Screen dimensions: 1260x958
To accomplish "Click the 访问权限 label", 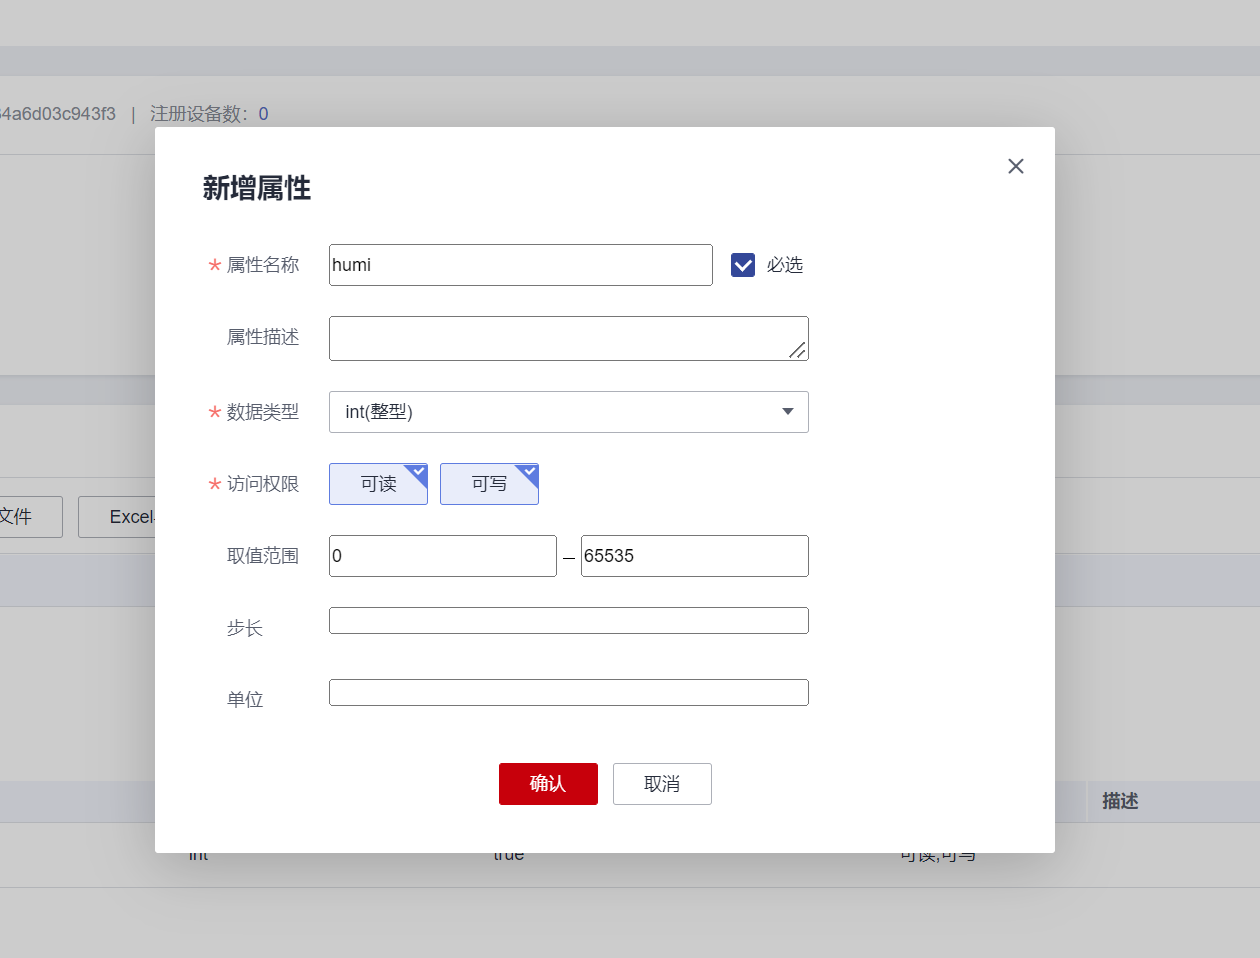I will pyautogui.click(x=263, y=484).
